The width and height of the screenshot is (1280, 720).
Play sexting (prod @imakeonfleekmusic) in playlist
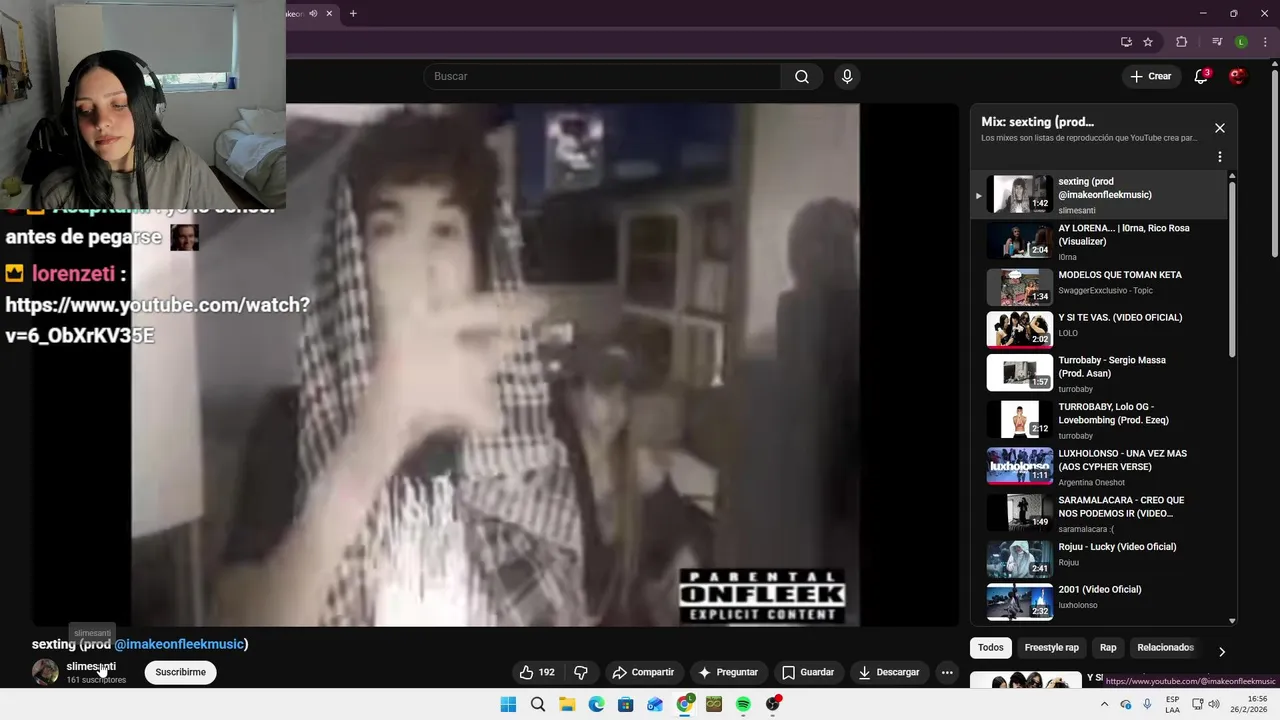click(x=1100, y=195)
